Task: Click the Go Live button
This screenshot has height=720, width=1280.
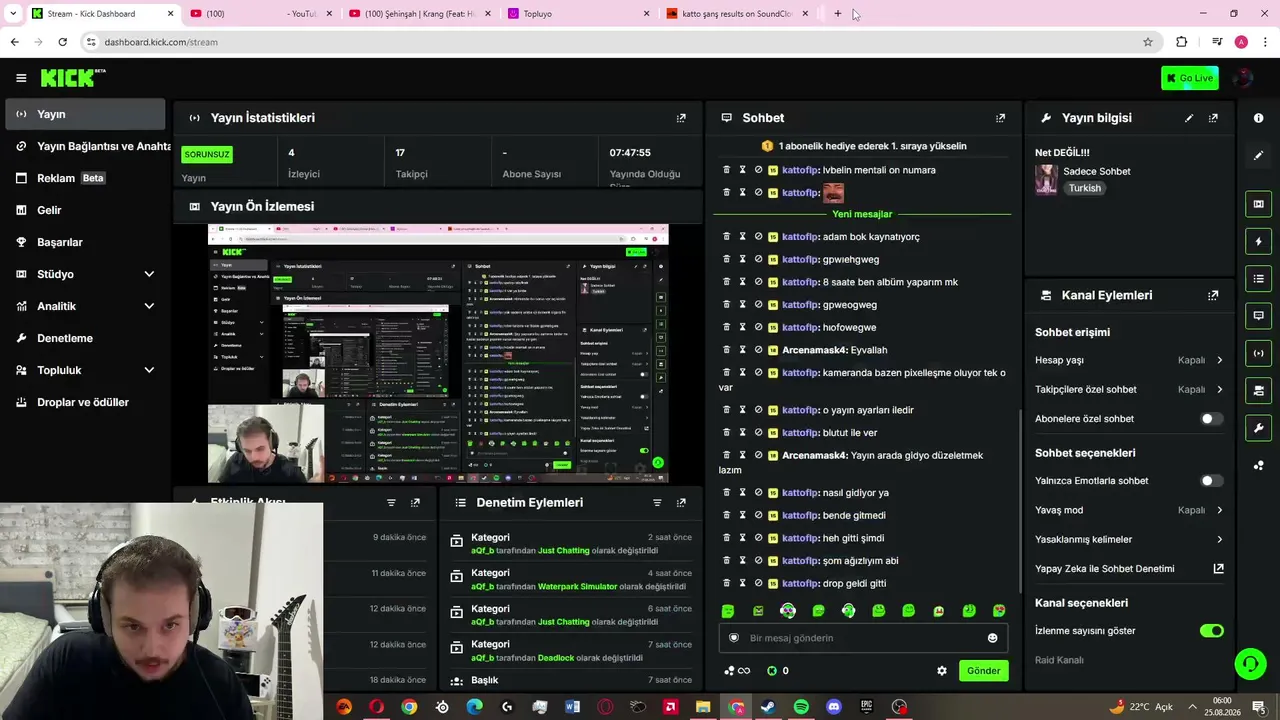Action: click(x=1189, y=78)
